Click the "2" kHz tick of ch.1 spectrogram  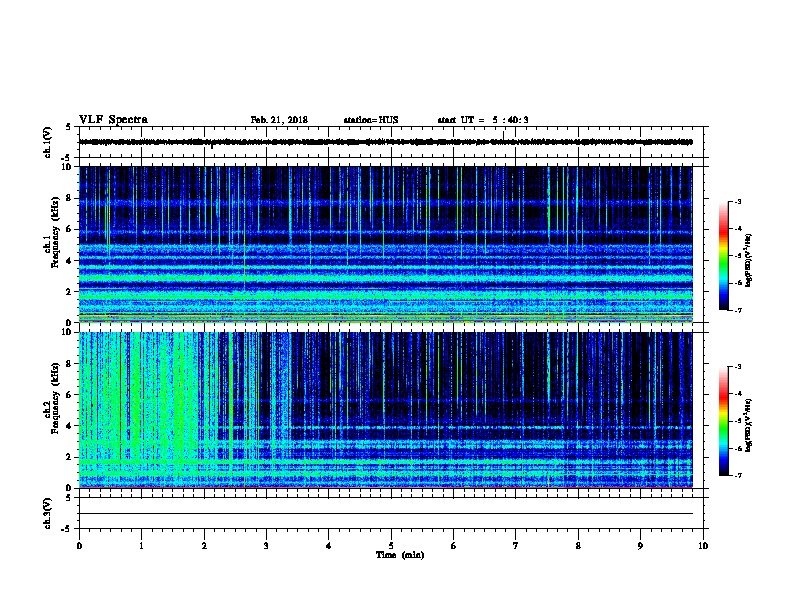69,291
